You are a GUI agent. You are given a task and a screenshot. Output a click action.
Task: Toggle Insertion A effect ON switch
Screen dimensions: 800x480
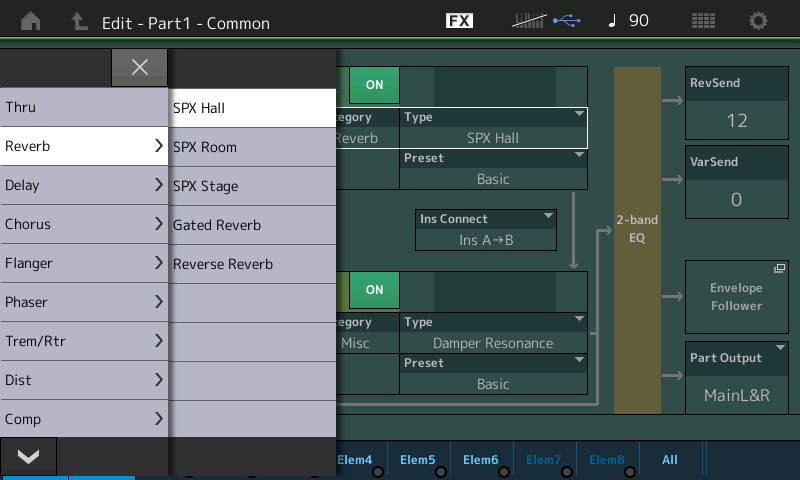(374, 85)
